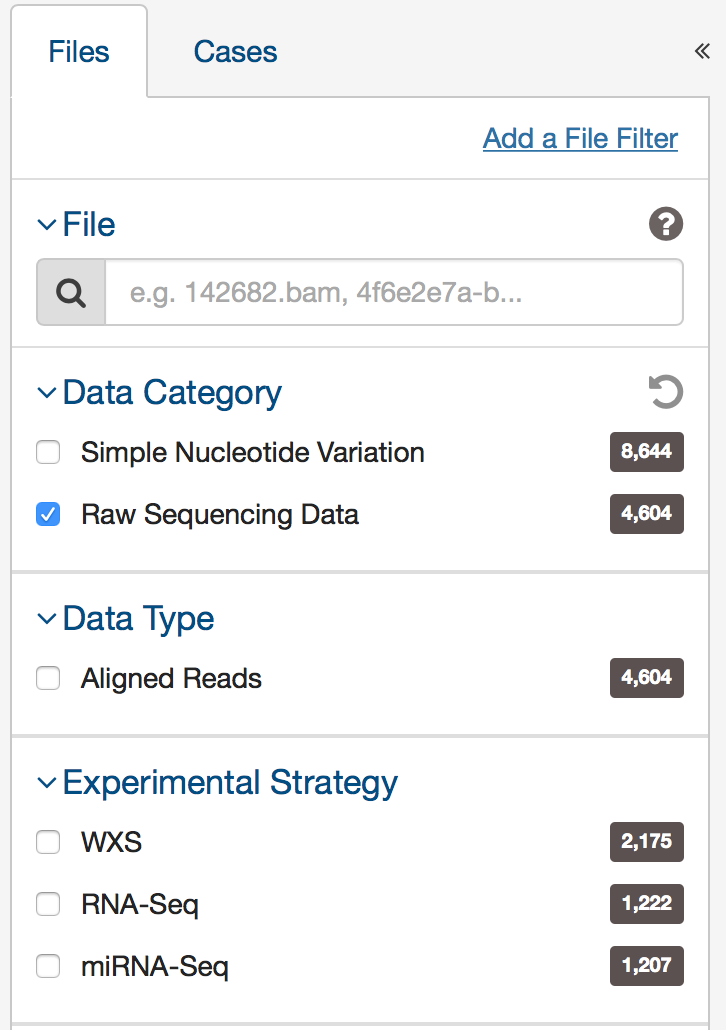Check the WXS experimental strategy
Viewport: 726px width, 1030px height.
[48, 842]
